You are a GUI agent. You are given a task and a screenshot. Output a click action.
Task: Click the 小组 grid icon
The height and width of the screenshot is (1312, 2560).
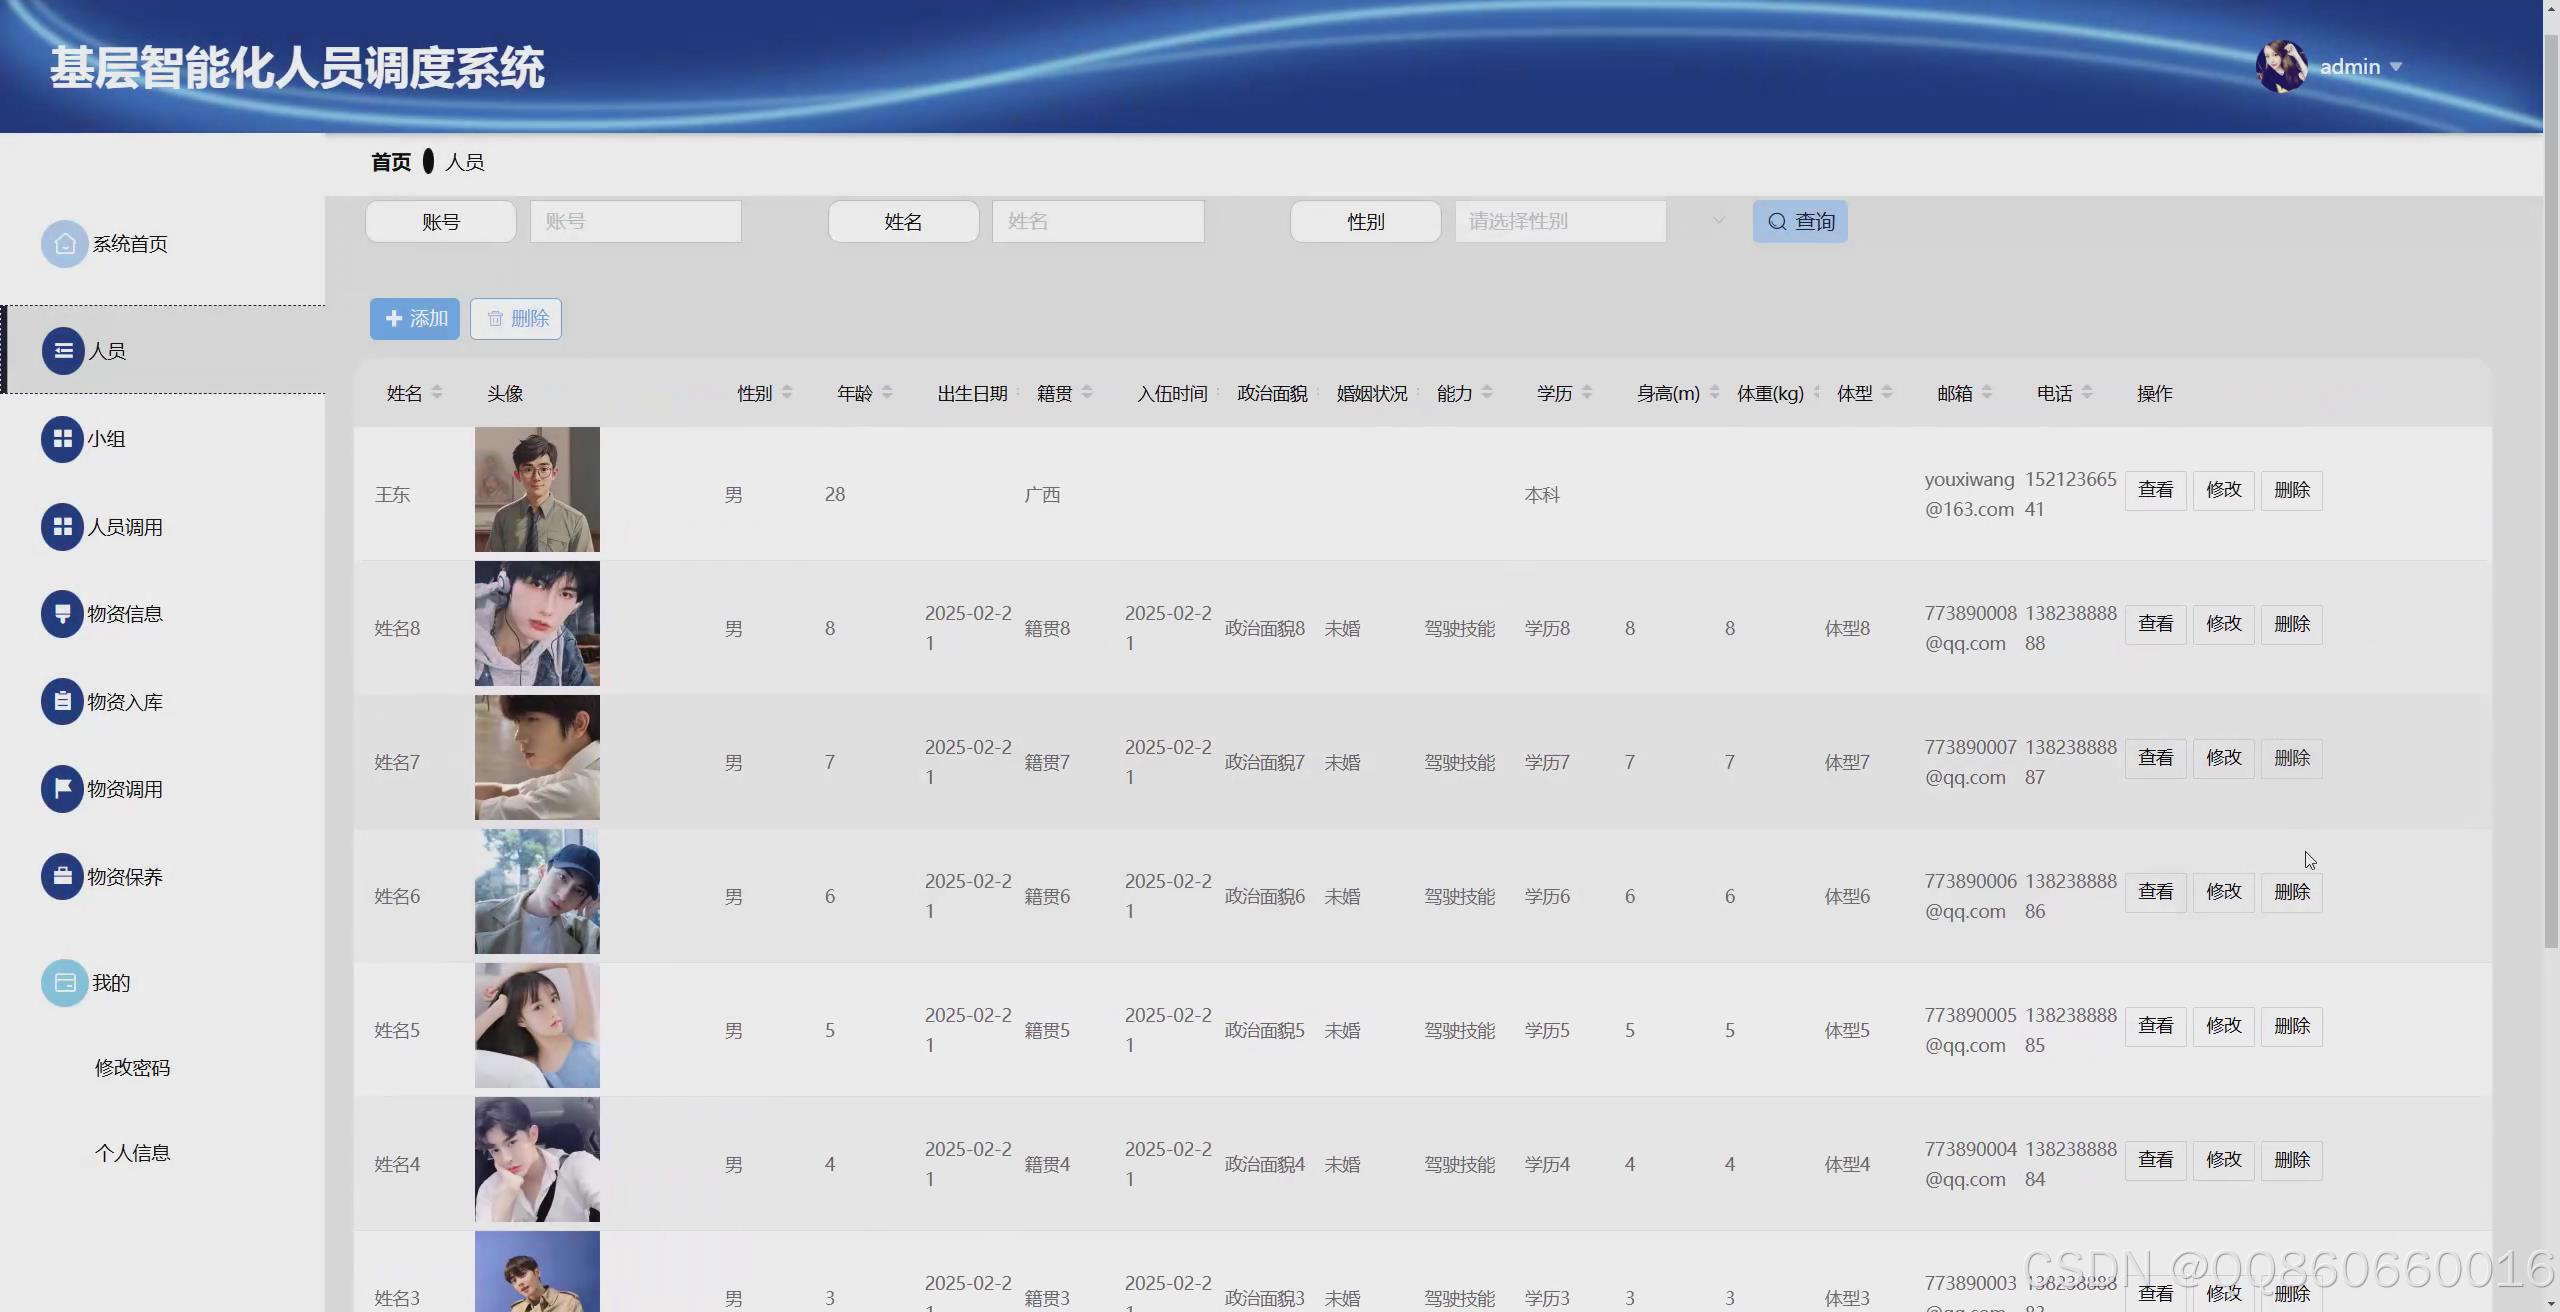tap(62, 439)
